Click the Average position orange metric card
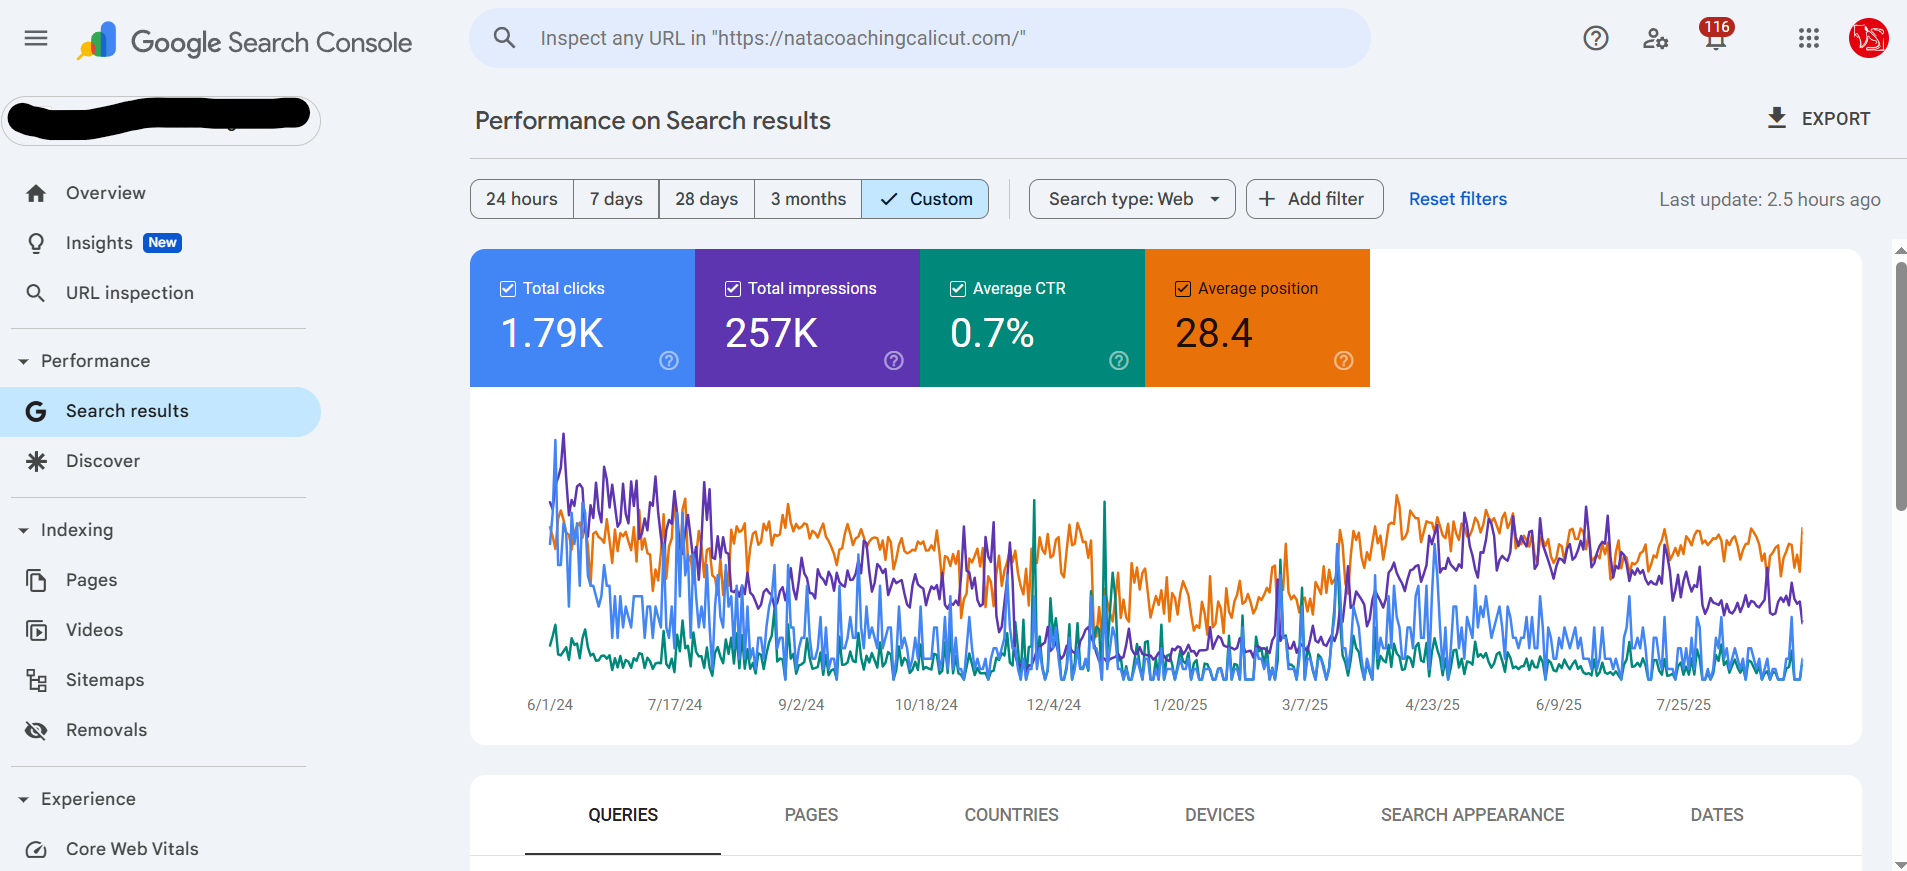1907x871 pixels. (x=1257, y=318)
